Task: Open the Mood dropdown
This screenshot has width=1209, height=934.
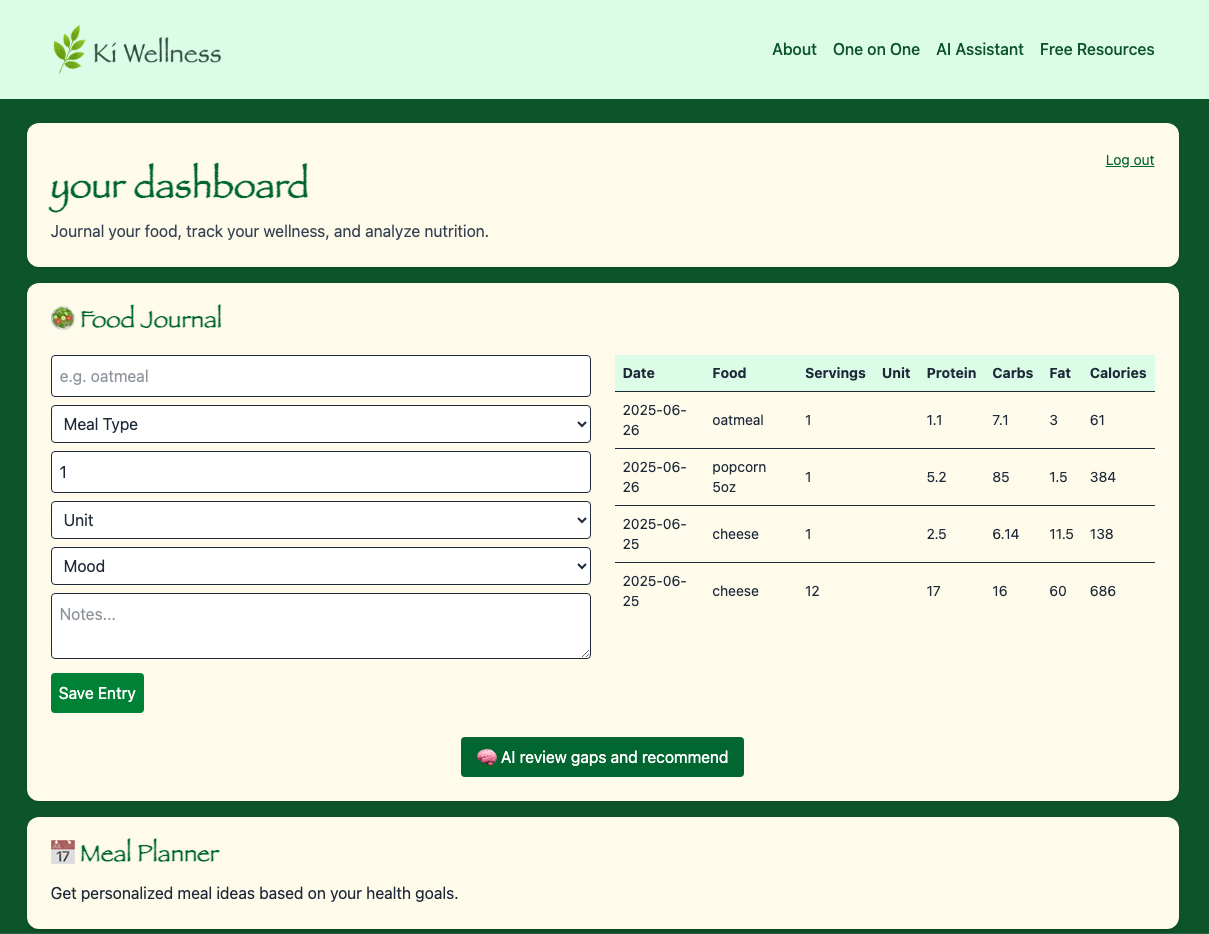Action: pyautogui.click(x=320, y=566)
